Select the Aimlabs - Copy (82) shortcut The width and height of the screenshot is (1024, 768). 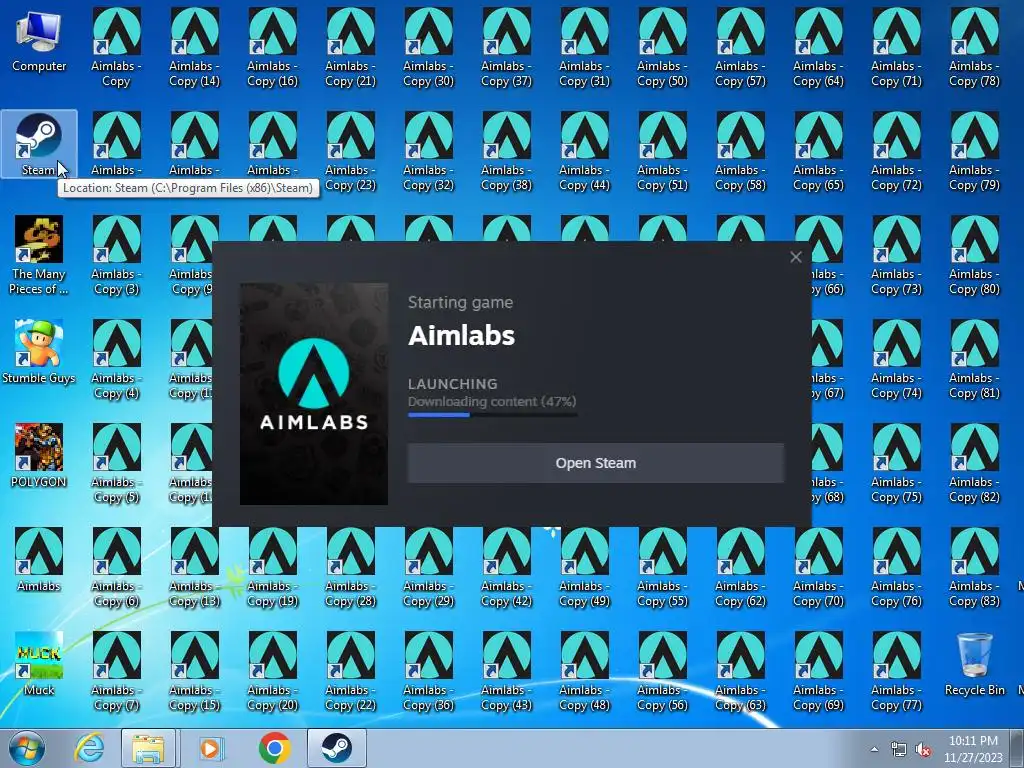974,464
